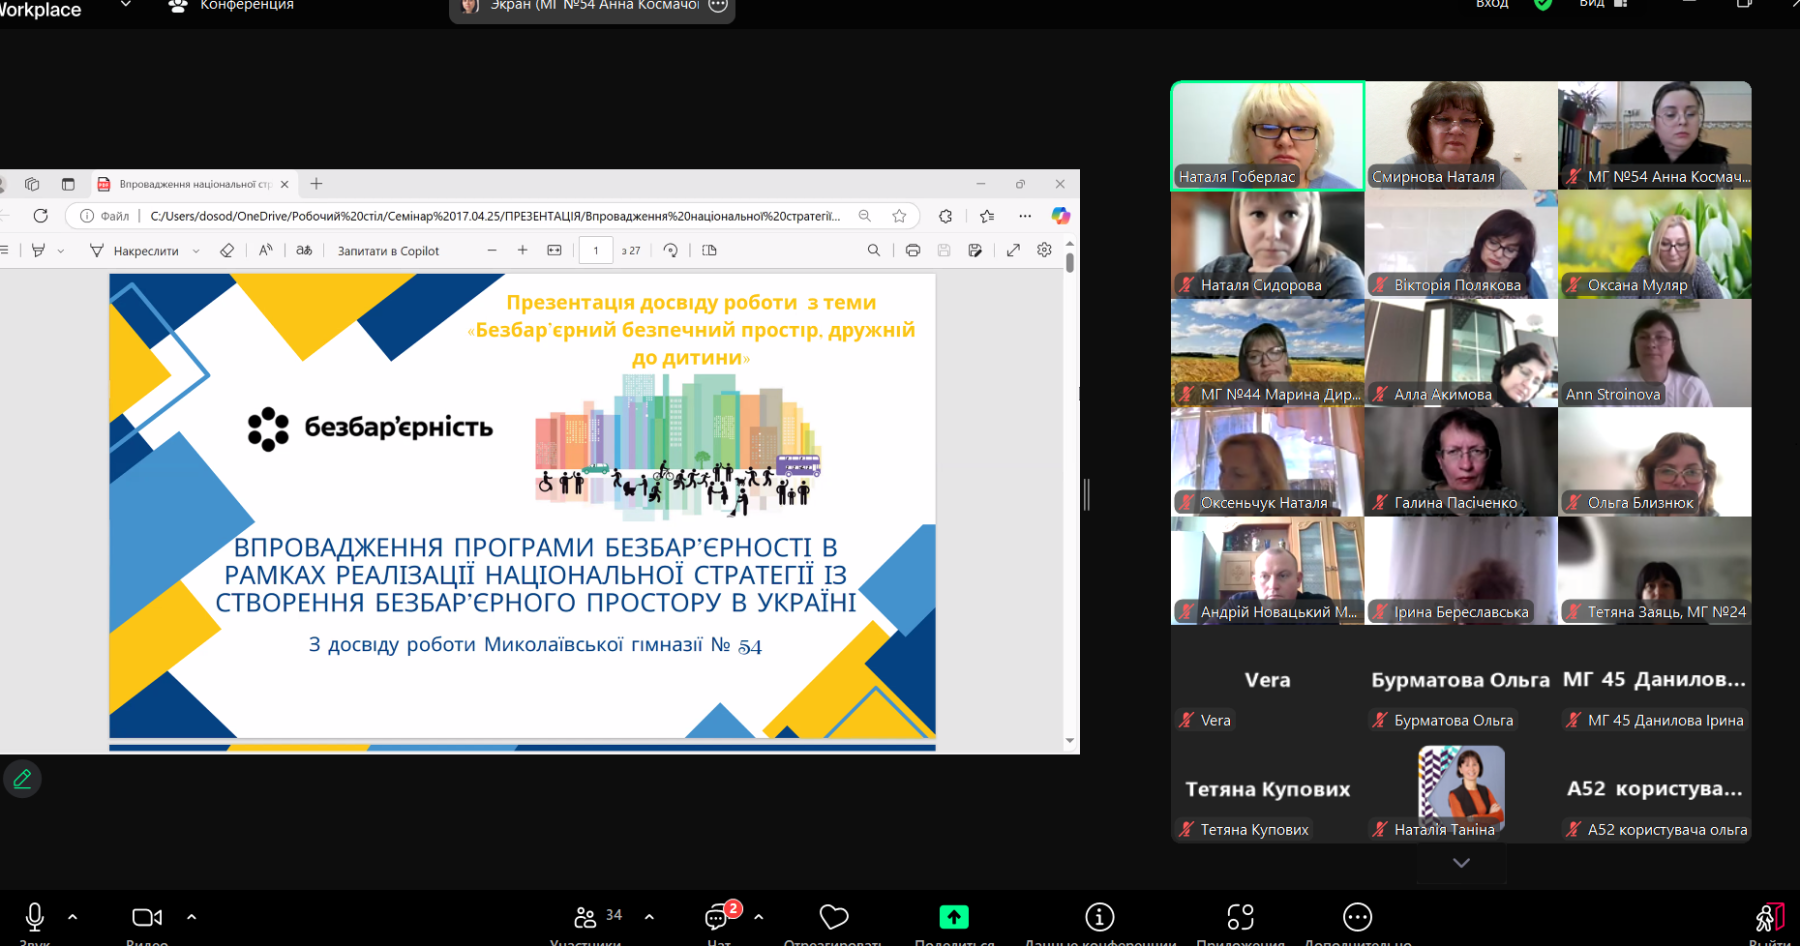Expand video options arrow next to camera

click(x=192, y=917)
